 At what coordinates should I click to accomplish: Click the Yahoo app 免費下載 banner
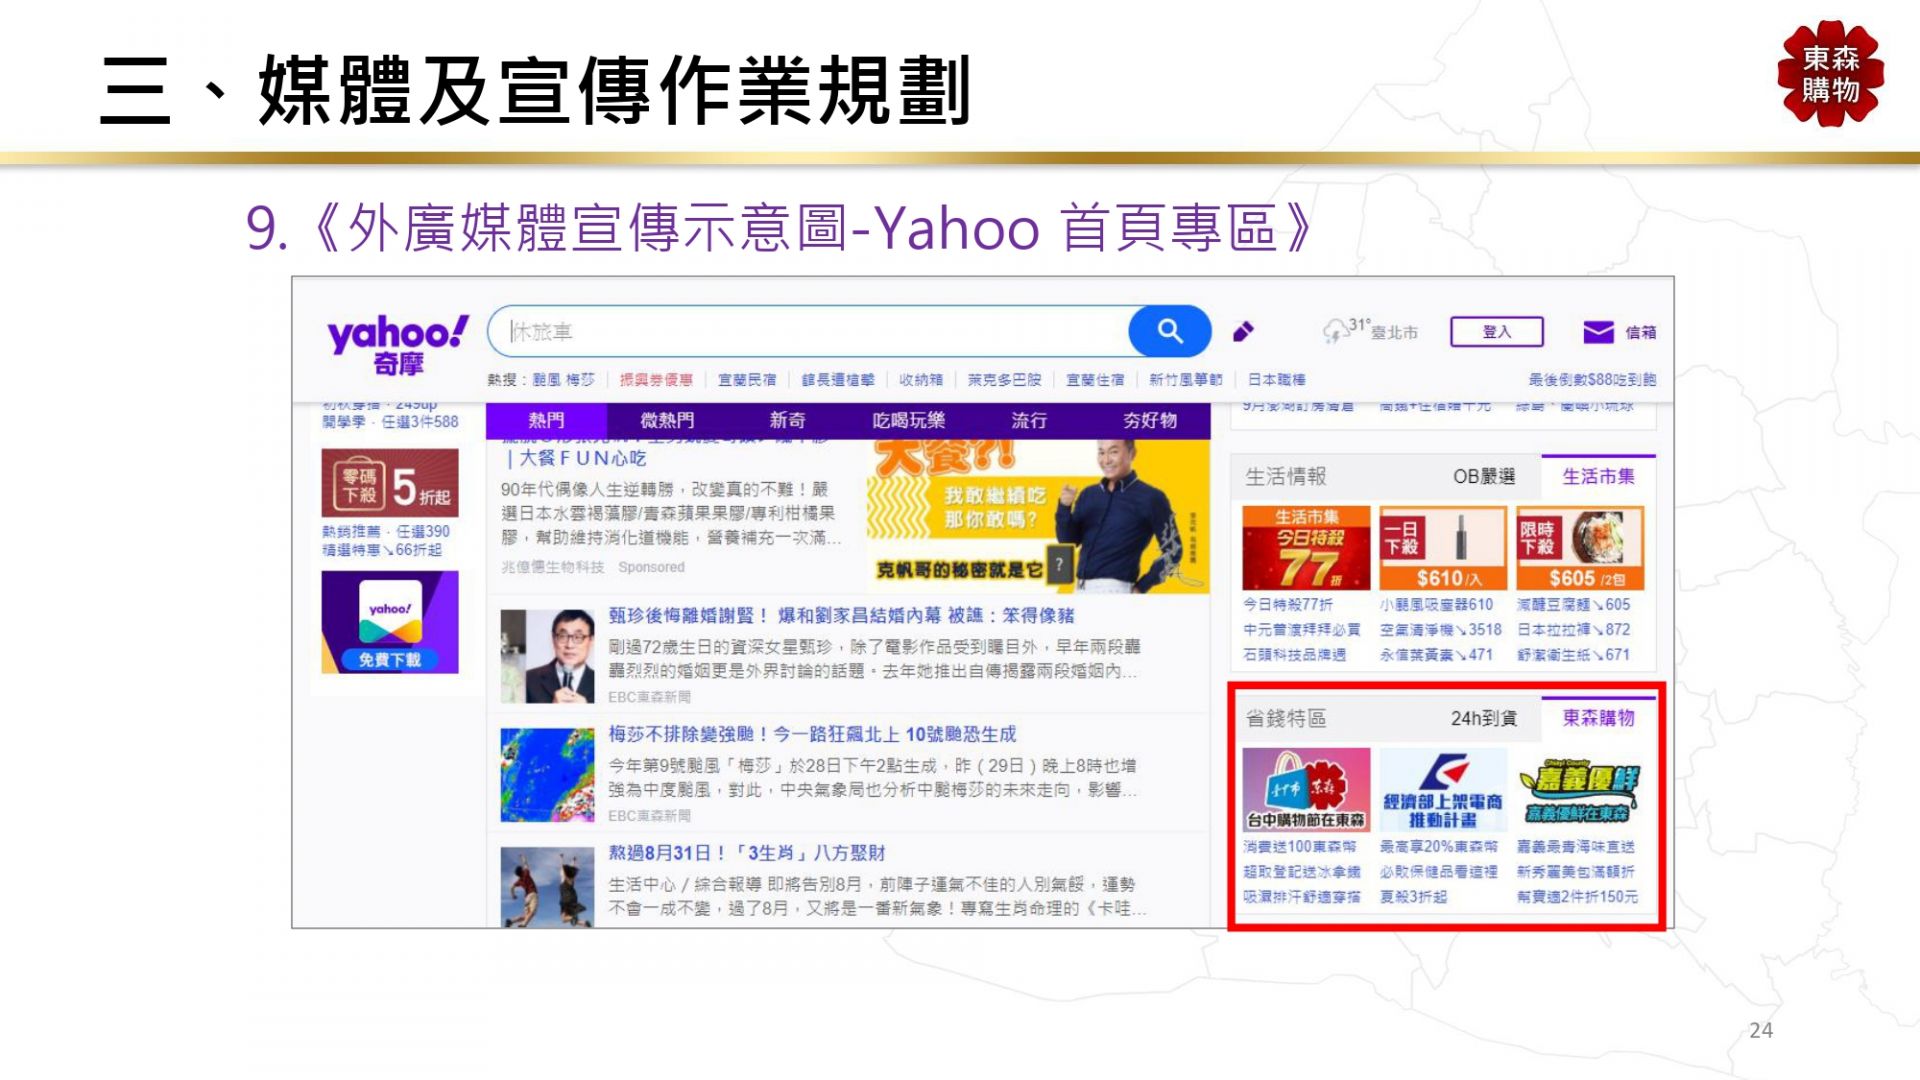pos(390,622)
